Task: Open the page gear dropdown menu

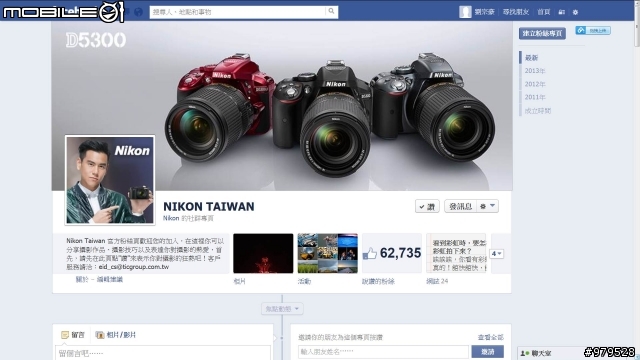Action: pos(487,206)
